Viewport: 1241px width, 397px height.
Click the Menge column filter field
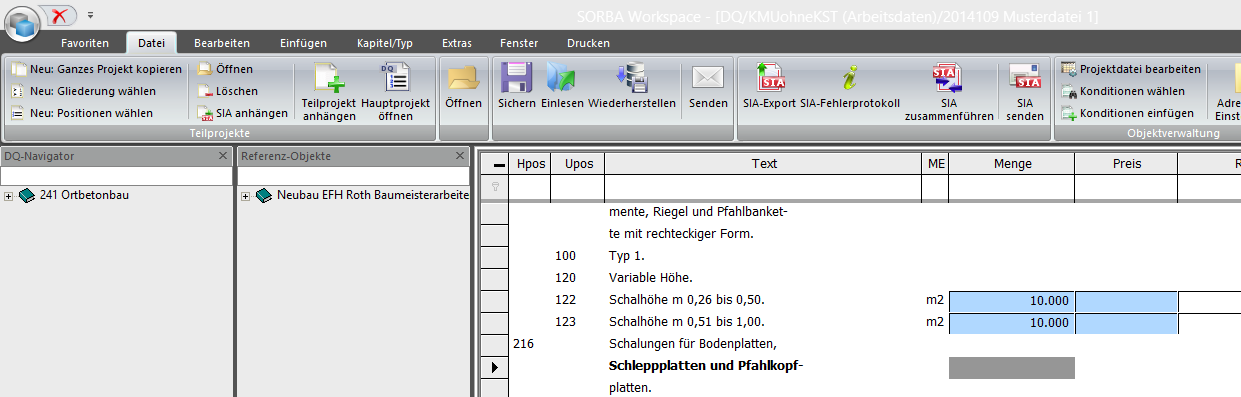[1012, 186]
